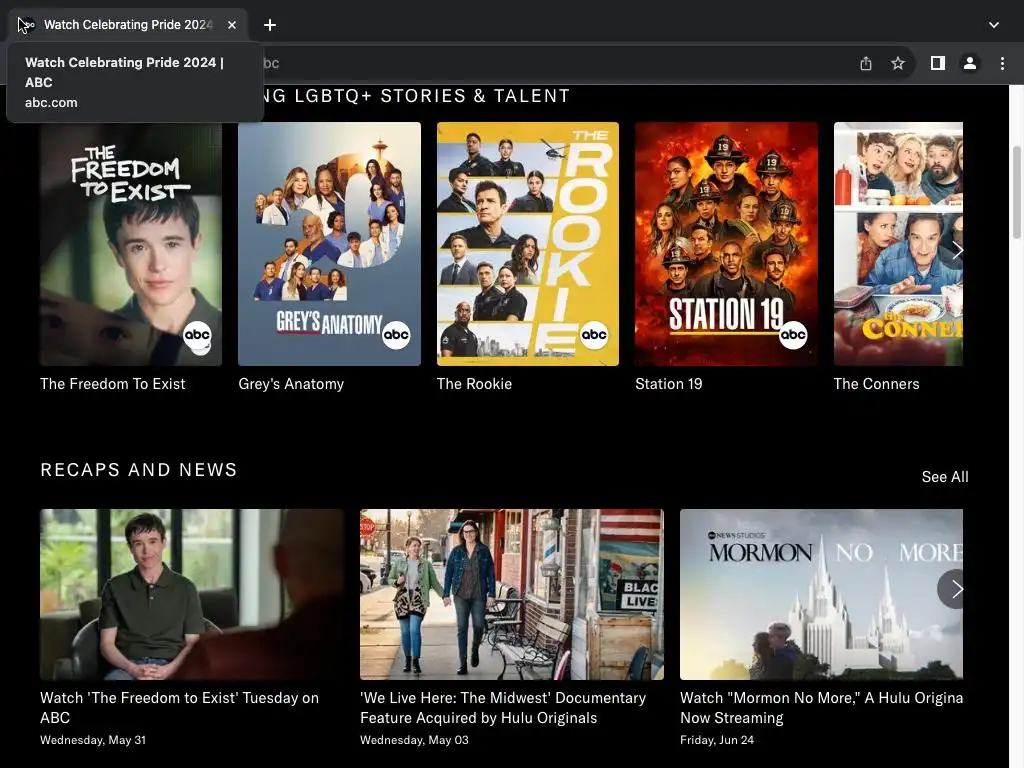Click the 'Friday, Jun 24' date text
The image size is (1024, 768).
click(716, 740)
